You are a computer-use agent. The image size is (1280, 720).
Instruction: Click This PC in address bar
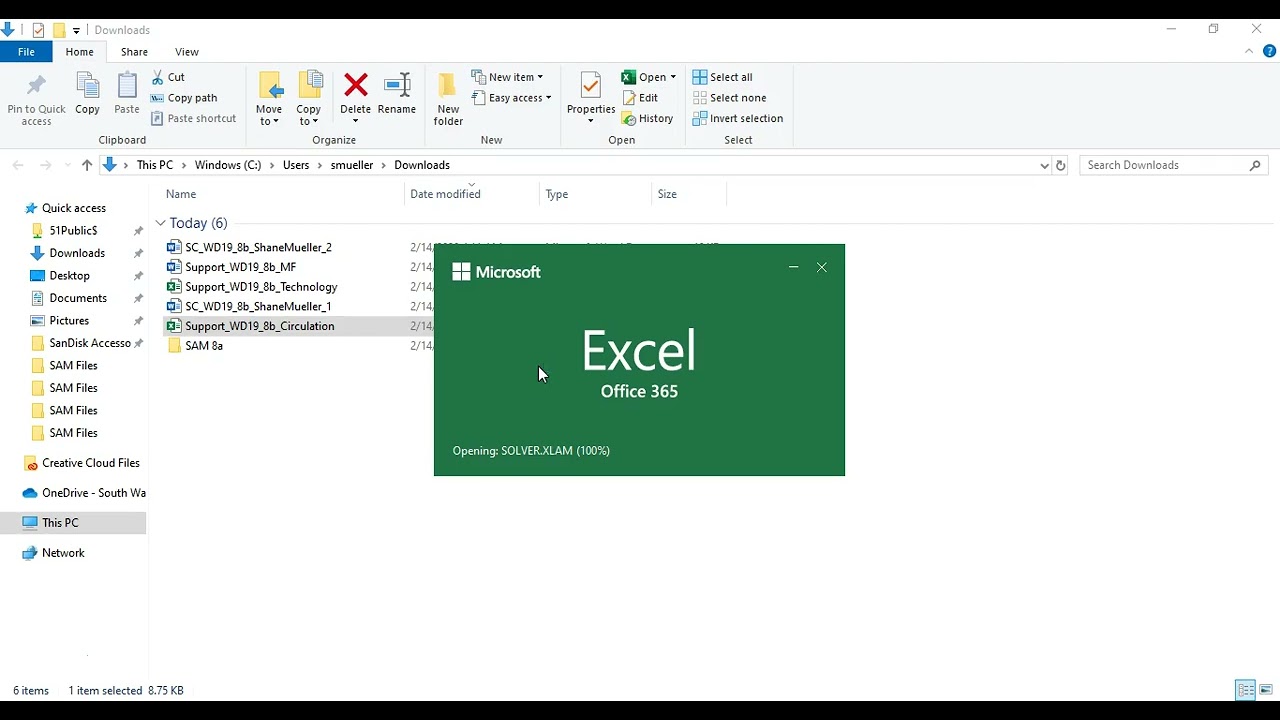(x=155, y=165)
